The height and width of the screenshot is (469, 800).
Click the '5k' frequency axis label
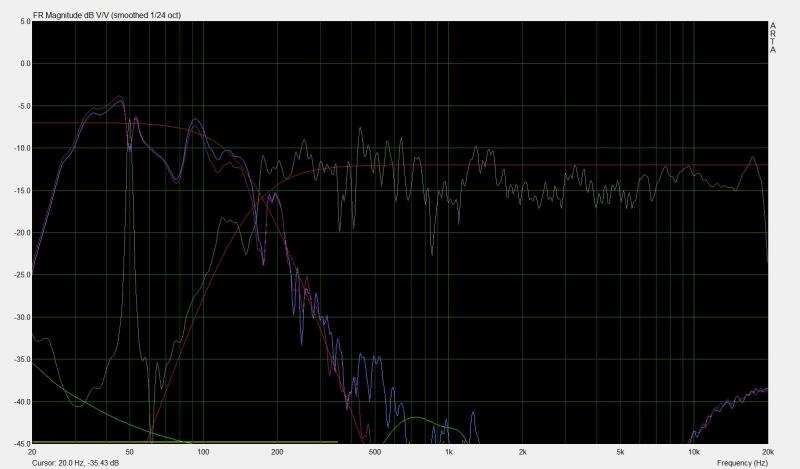(620, 452)
